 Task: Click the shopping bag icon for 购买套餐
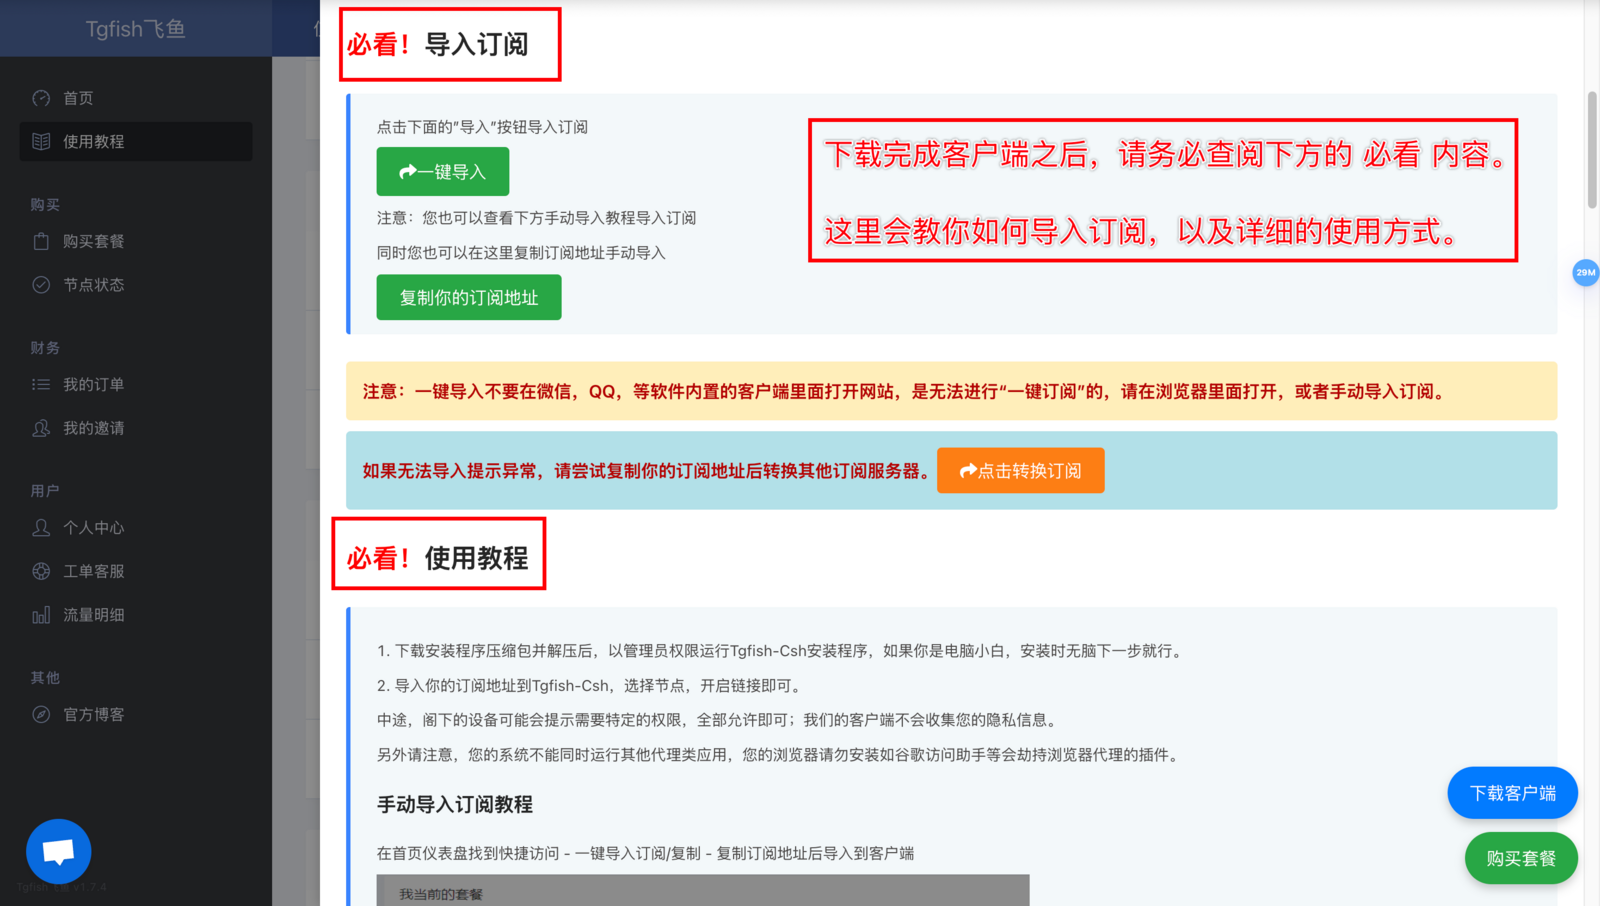pyautogui.click(x=41, y=241)
